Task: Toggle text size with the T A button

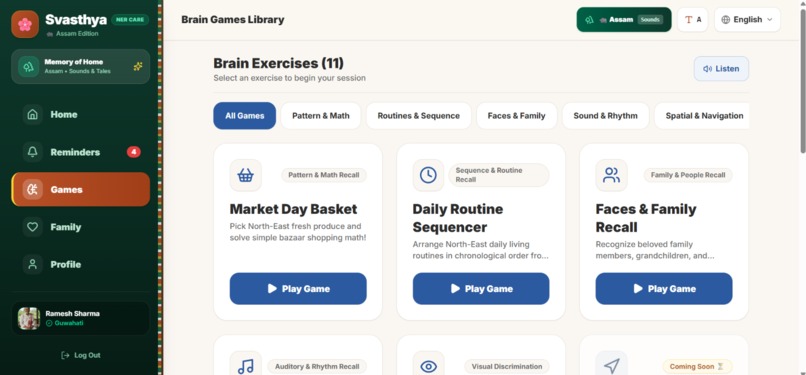Action: 692,20
